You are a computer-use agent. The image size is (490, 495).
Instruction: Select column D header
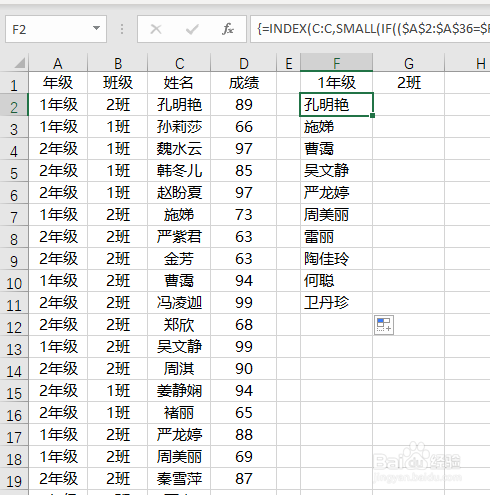click(x=244, y=63)
